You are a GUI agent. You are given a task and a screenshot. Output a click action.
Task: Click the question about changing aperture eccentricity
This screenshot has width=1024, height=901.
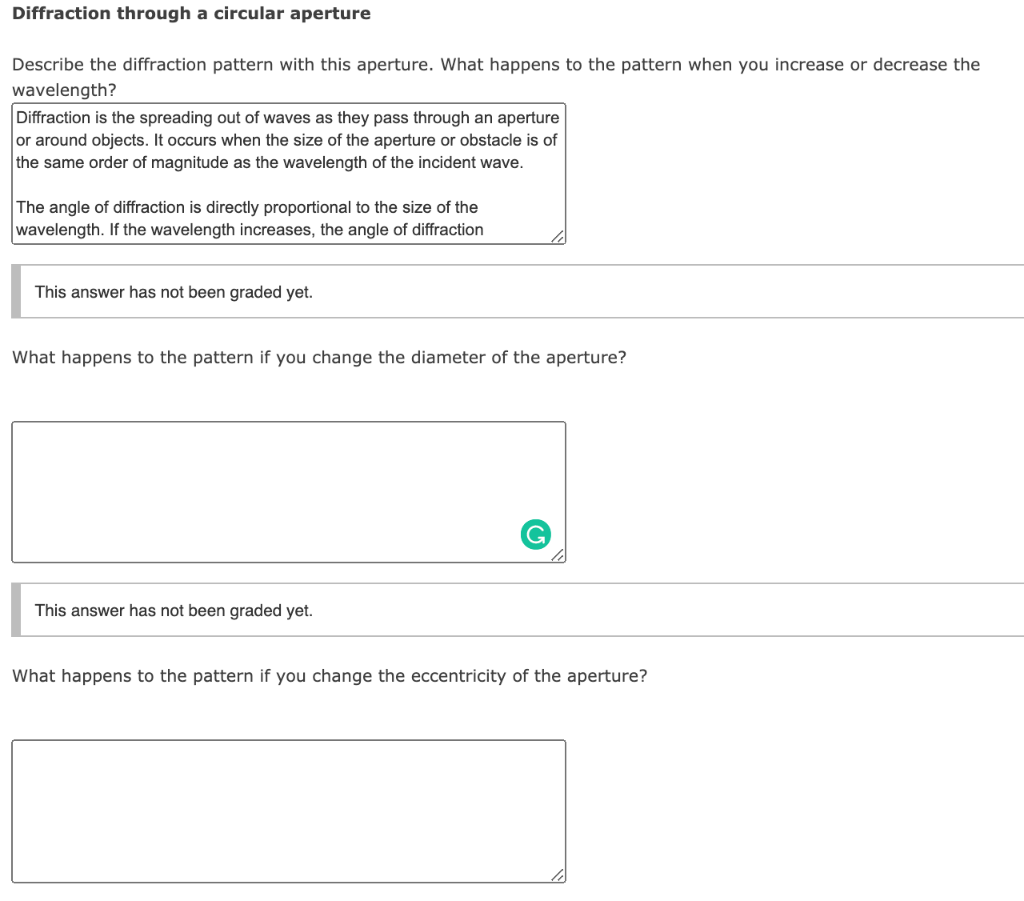coord(329,676)
